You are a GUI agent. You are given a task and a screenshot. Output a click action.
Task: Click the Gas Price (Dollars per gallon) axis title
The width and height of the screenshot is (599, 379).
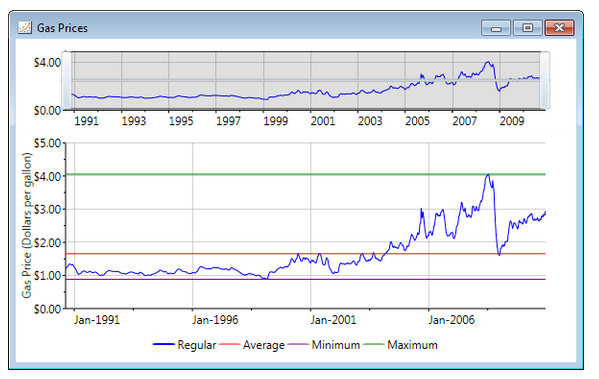[26, 225]
